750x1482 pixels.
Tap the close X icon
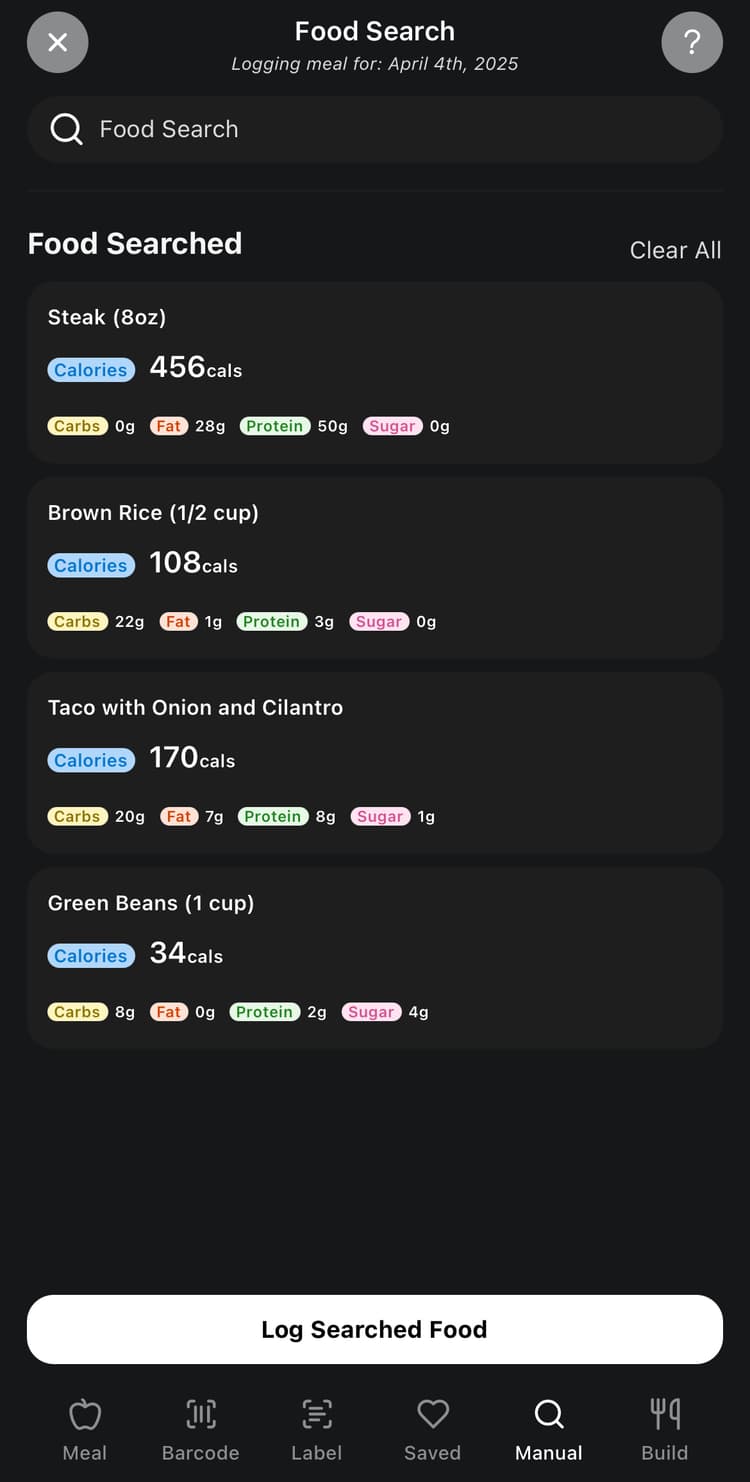58,42
